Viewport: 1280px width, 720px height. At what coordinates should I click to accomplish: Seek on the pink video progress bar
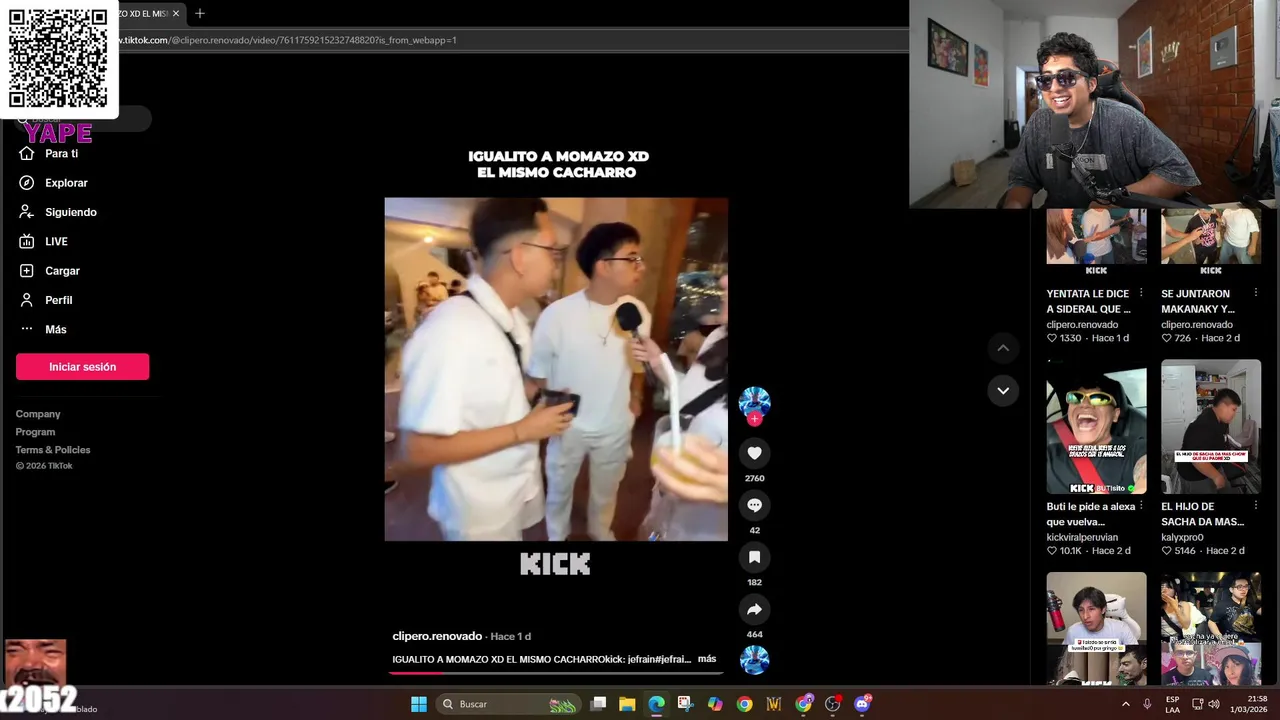[x=556, y=672]
